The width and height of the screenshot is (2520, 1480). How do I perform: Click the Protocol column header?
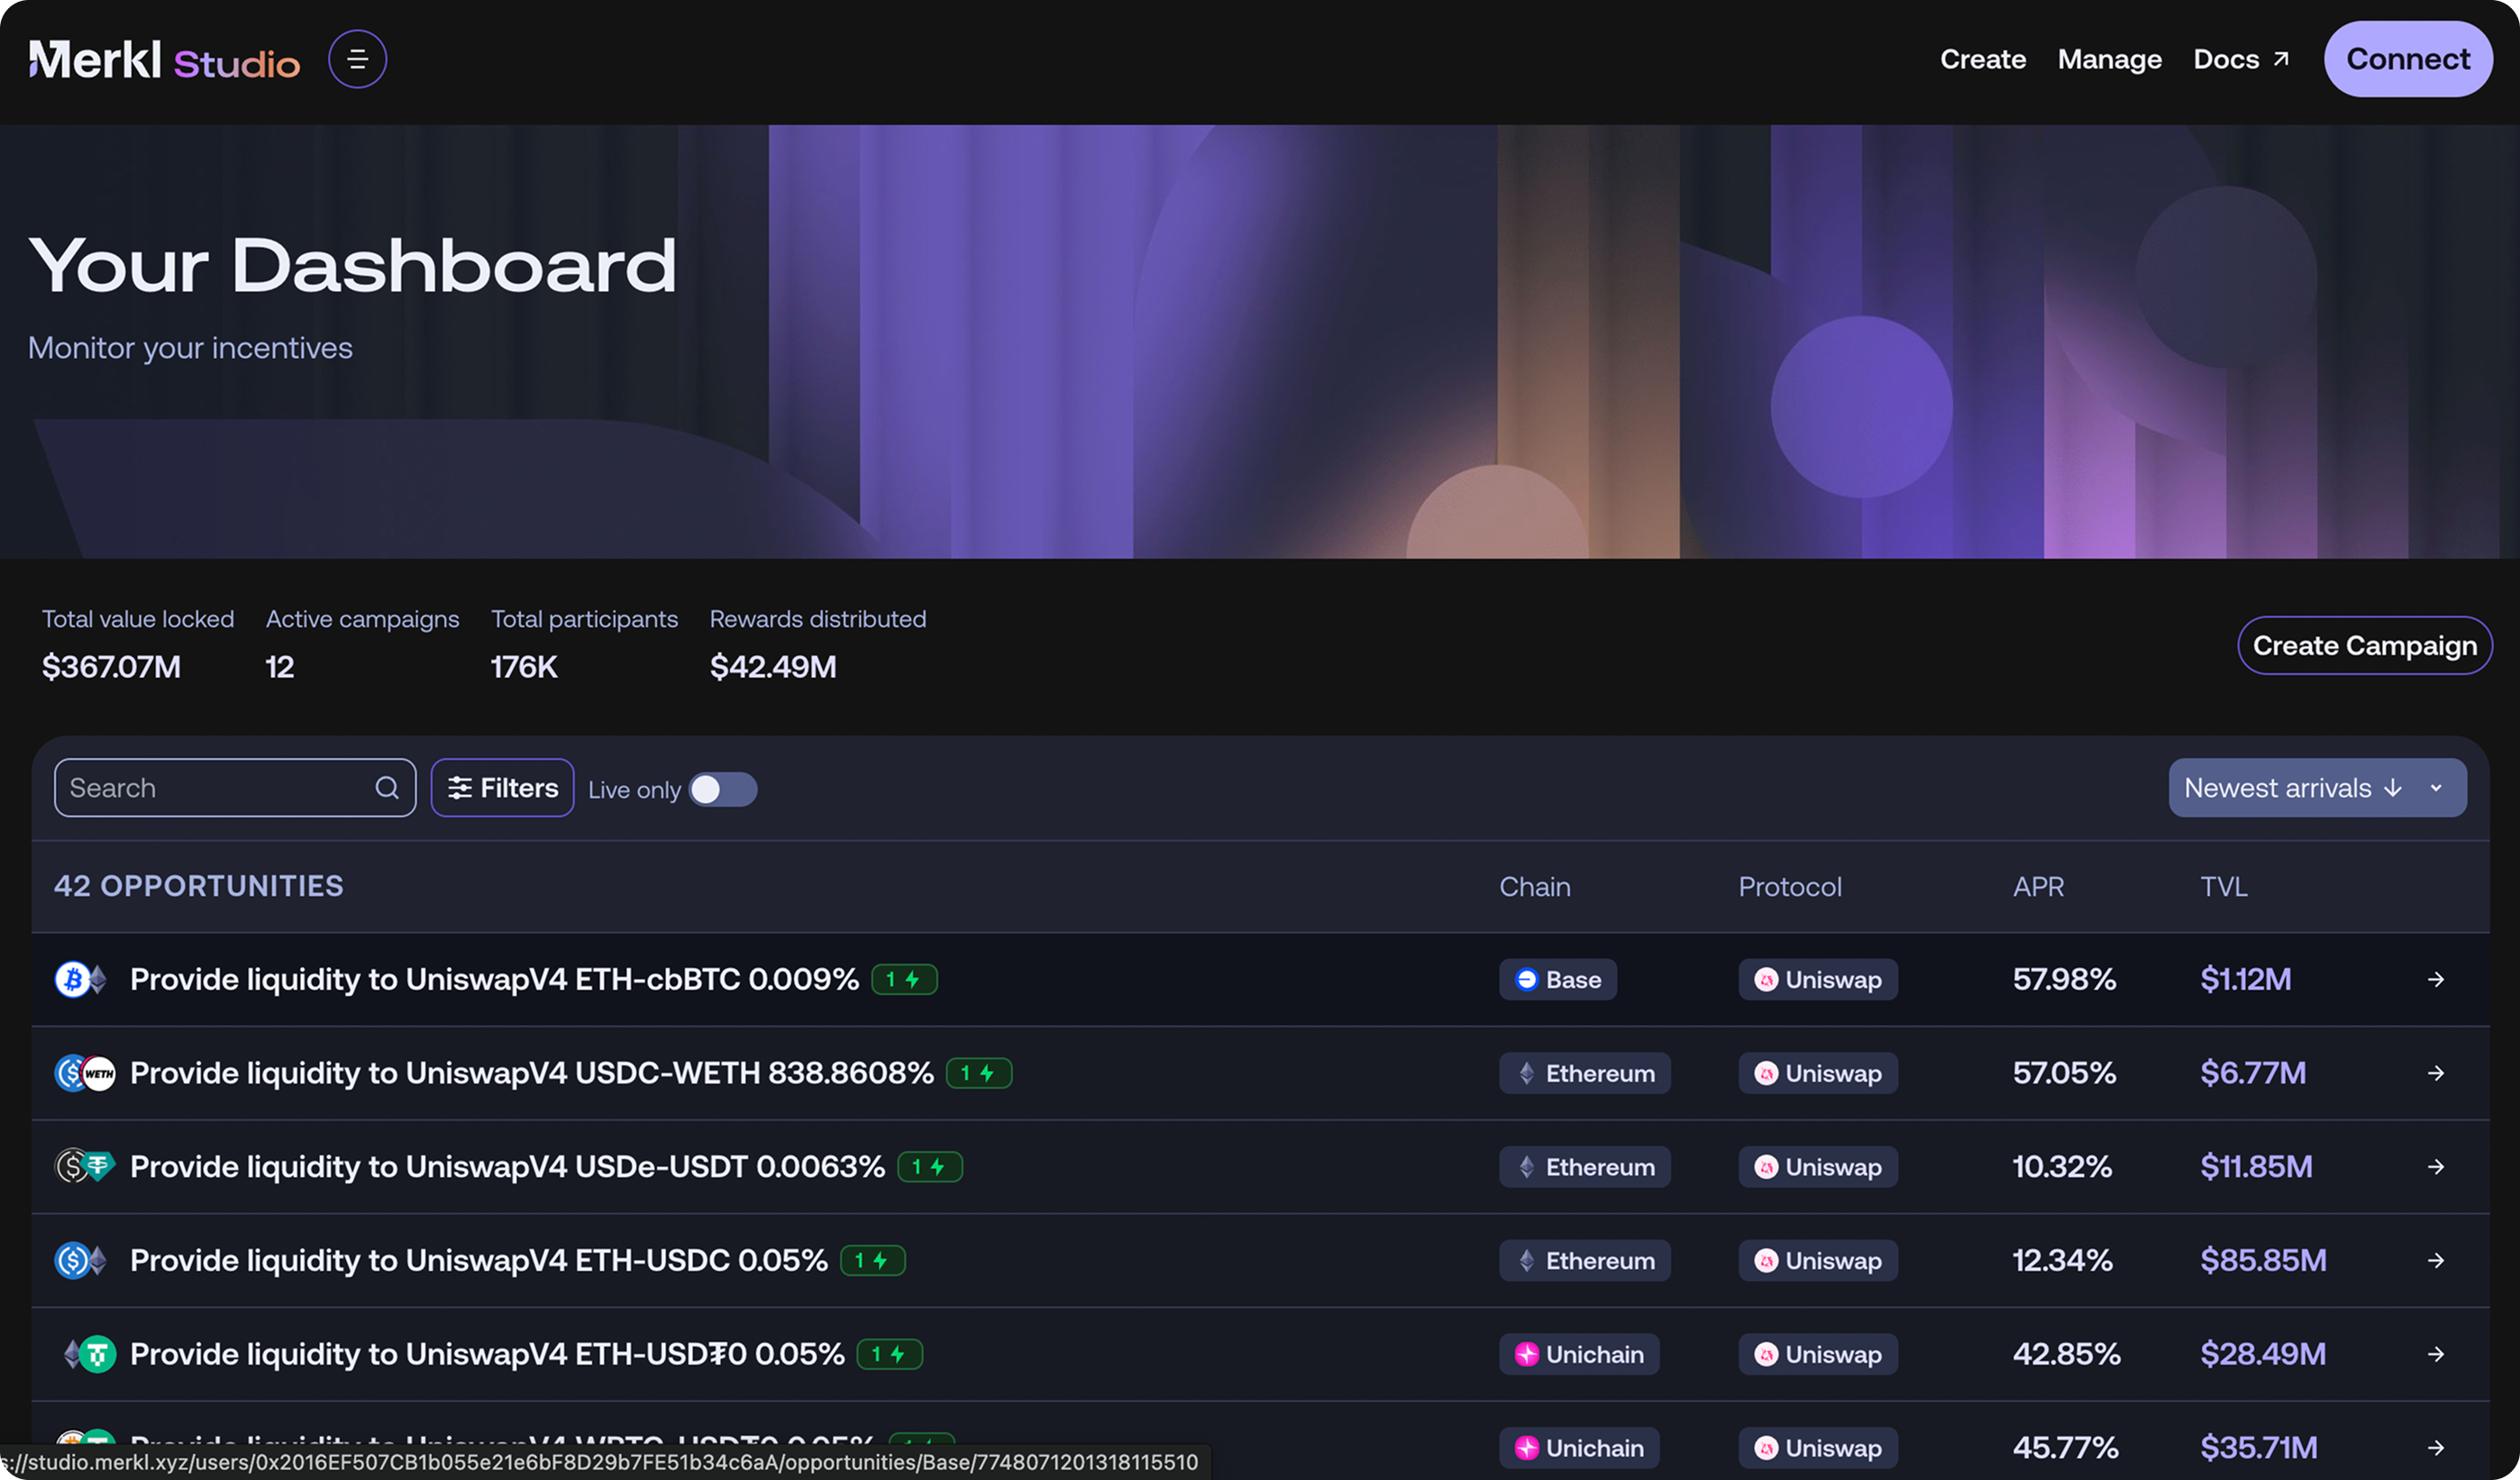pyautogui.click(x=1789, y=886)
